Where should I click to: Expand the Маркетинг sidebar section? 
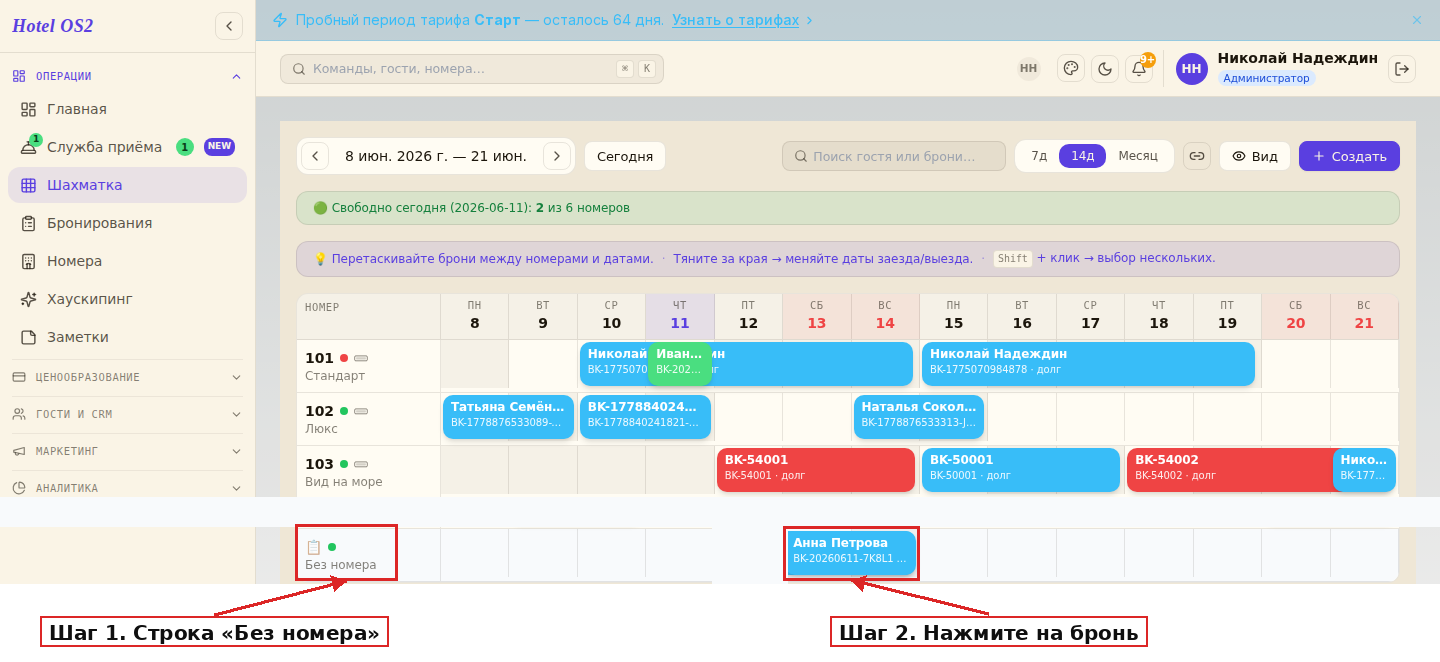127,451
